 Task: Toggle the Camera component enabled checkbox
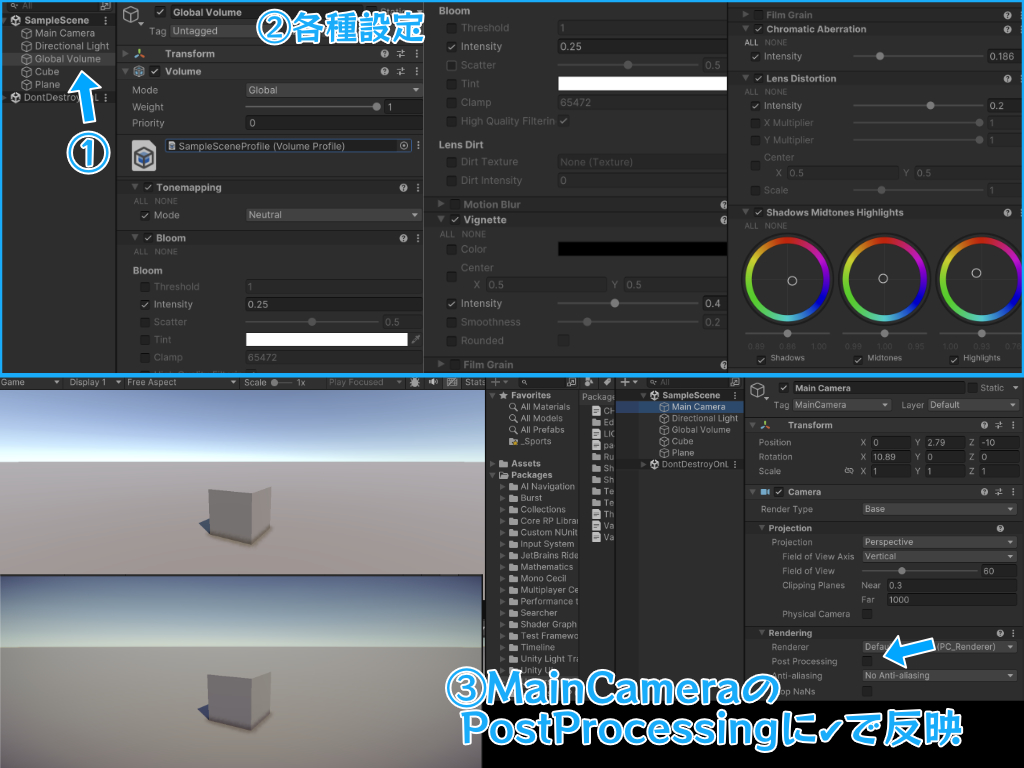779,492
